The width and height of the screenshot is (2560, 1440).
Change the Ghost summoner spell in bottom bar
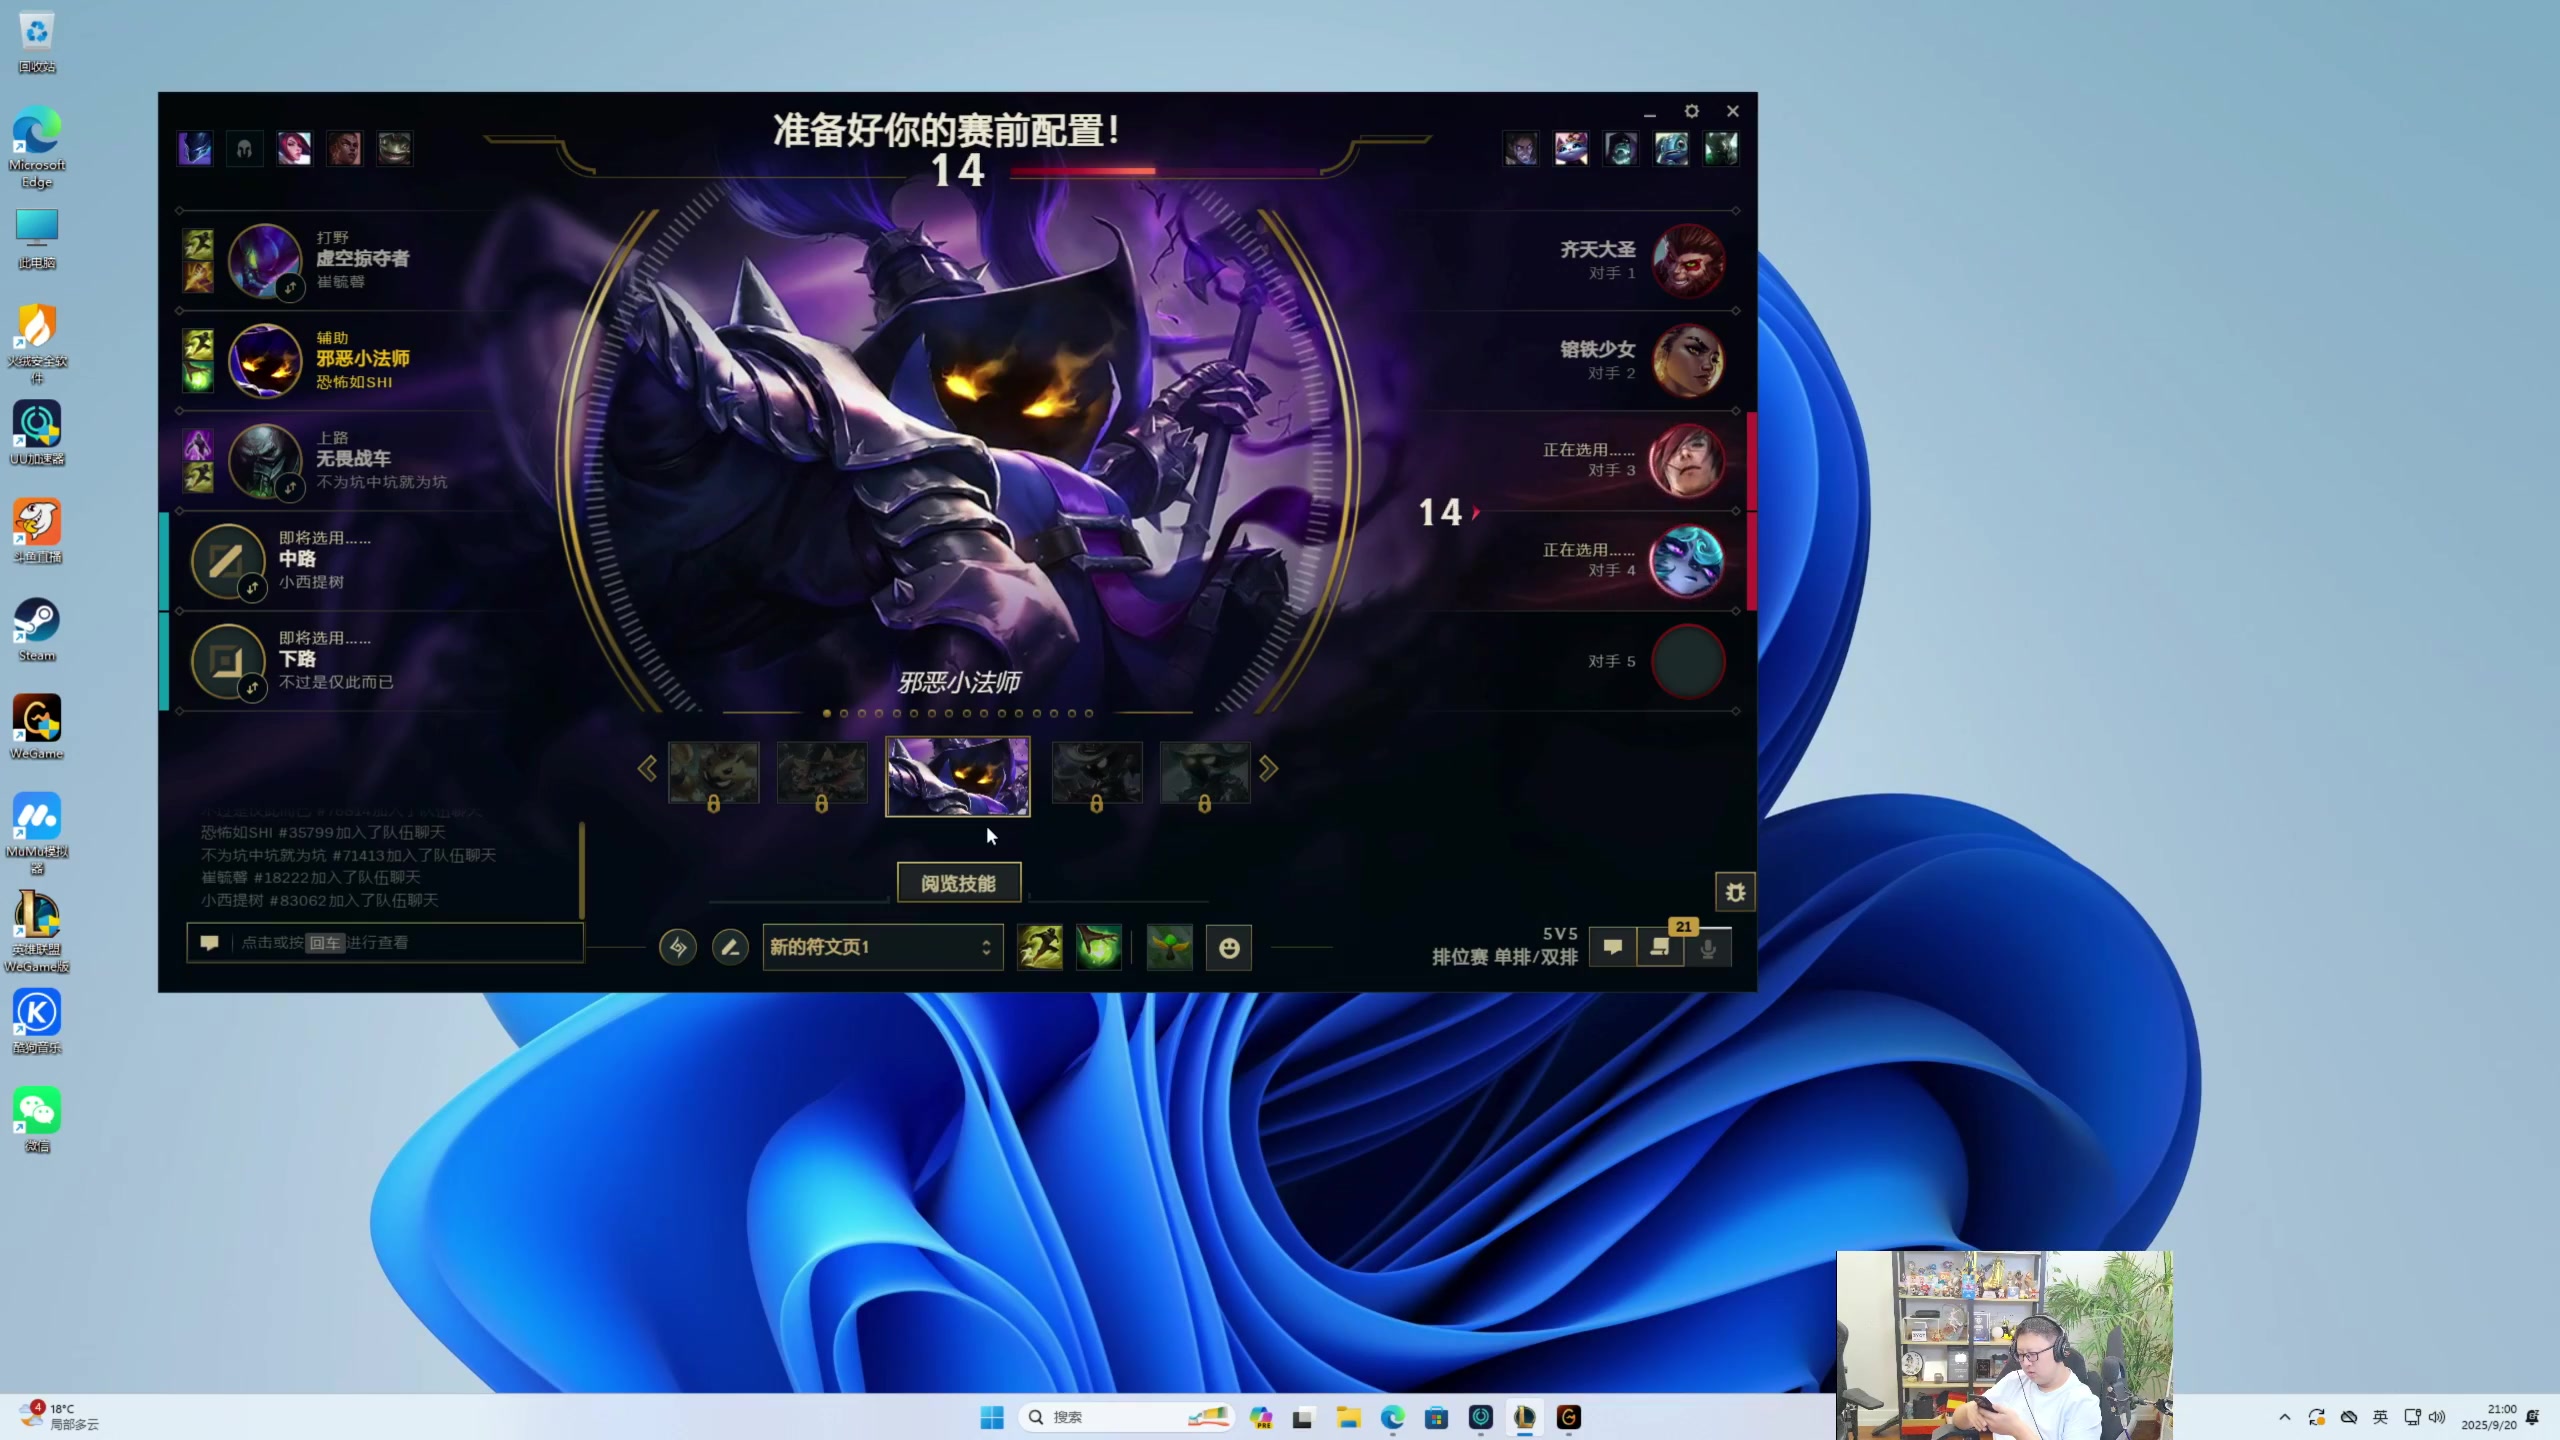click(1040, 947)
